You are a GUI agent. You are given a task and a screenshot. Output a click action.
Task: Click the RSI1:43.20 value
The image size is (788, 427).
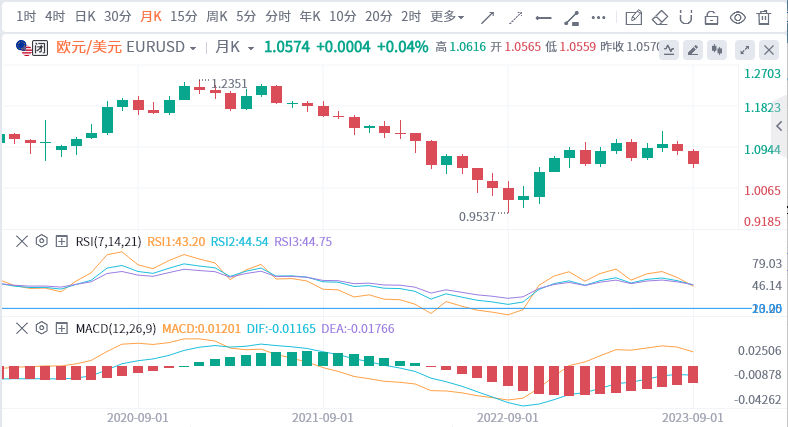coord(176,242)
